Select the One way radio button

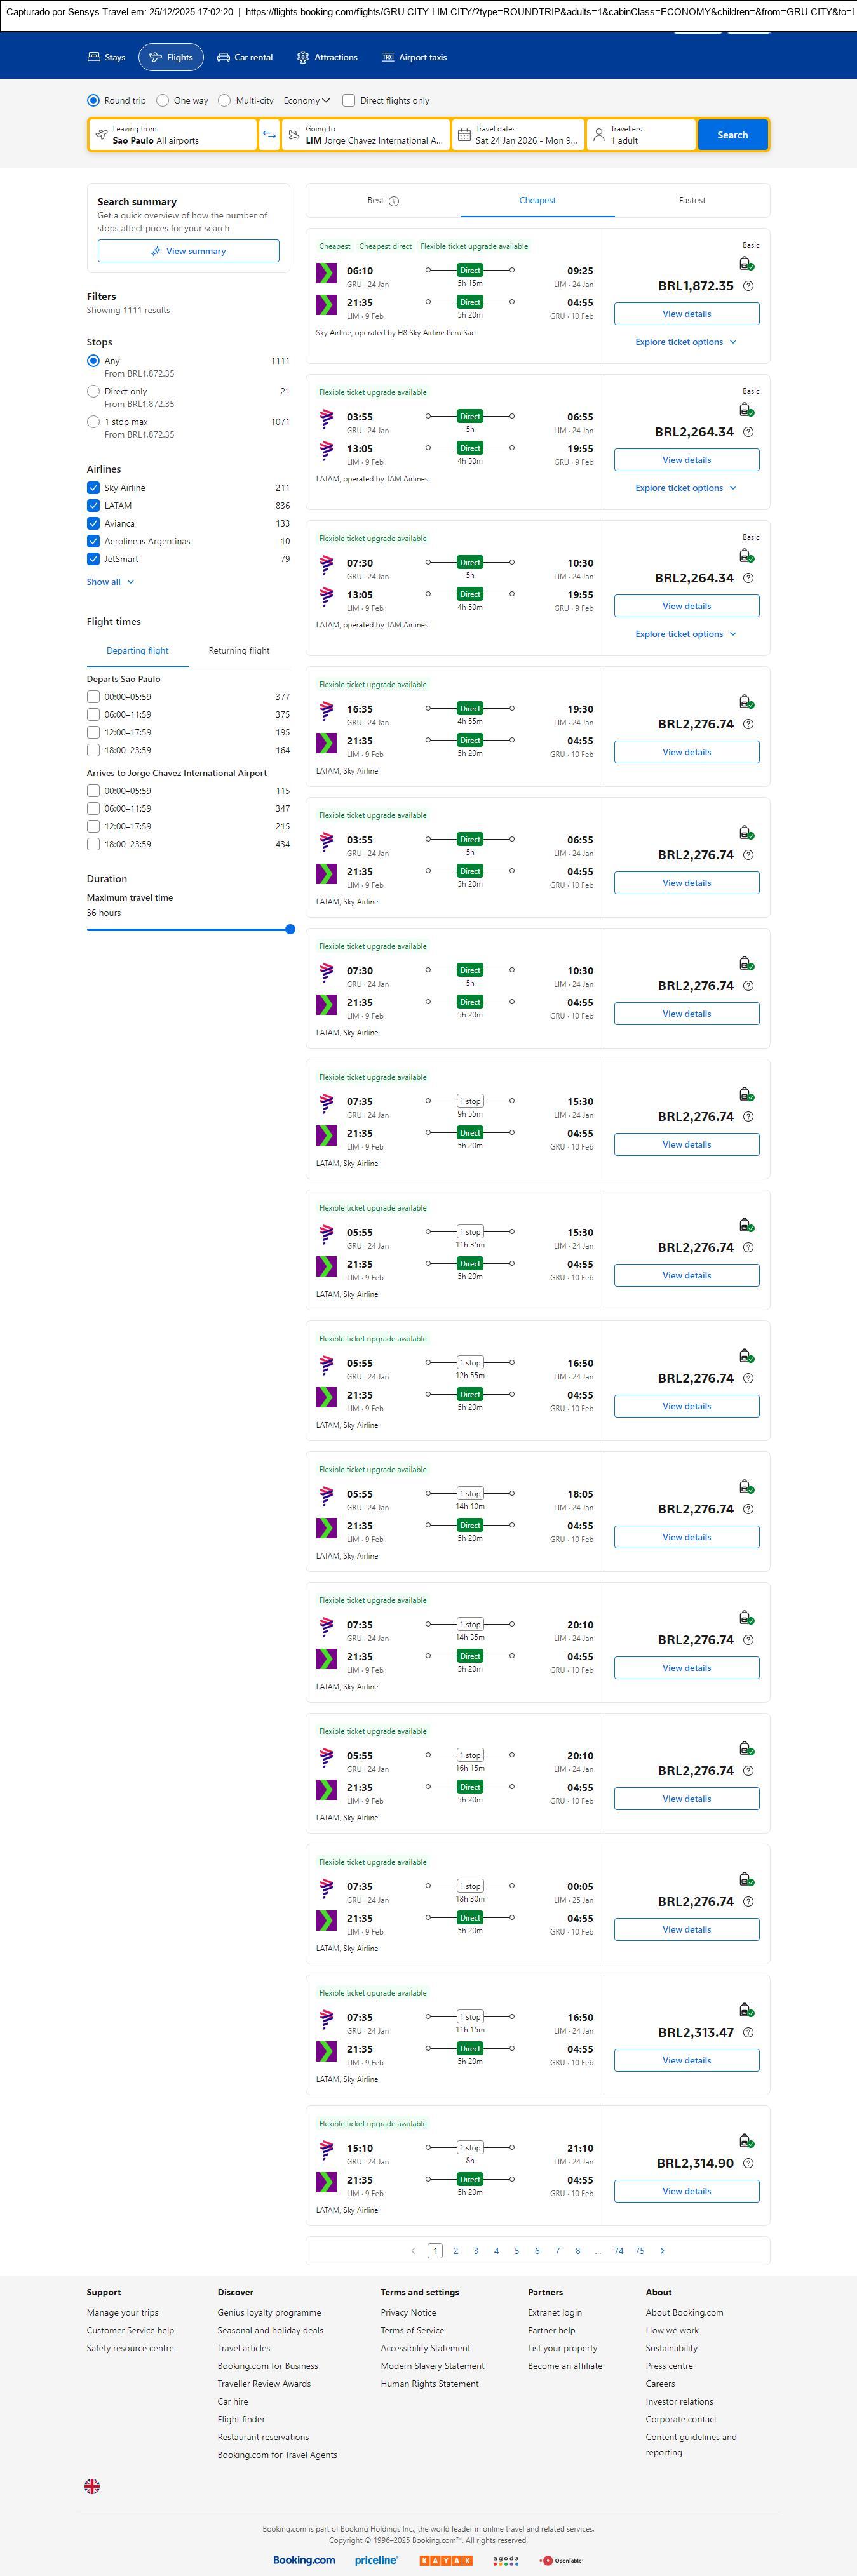point(162,101)
